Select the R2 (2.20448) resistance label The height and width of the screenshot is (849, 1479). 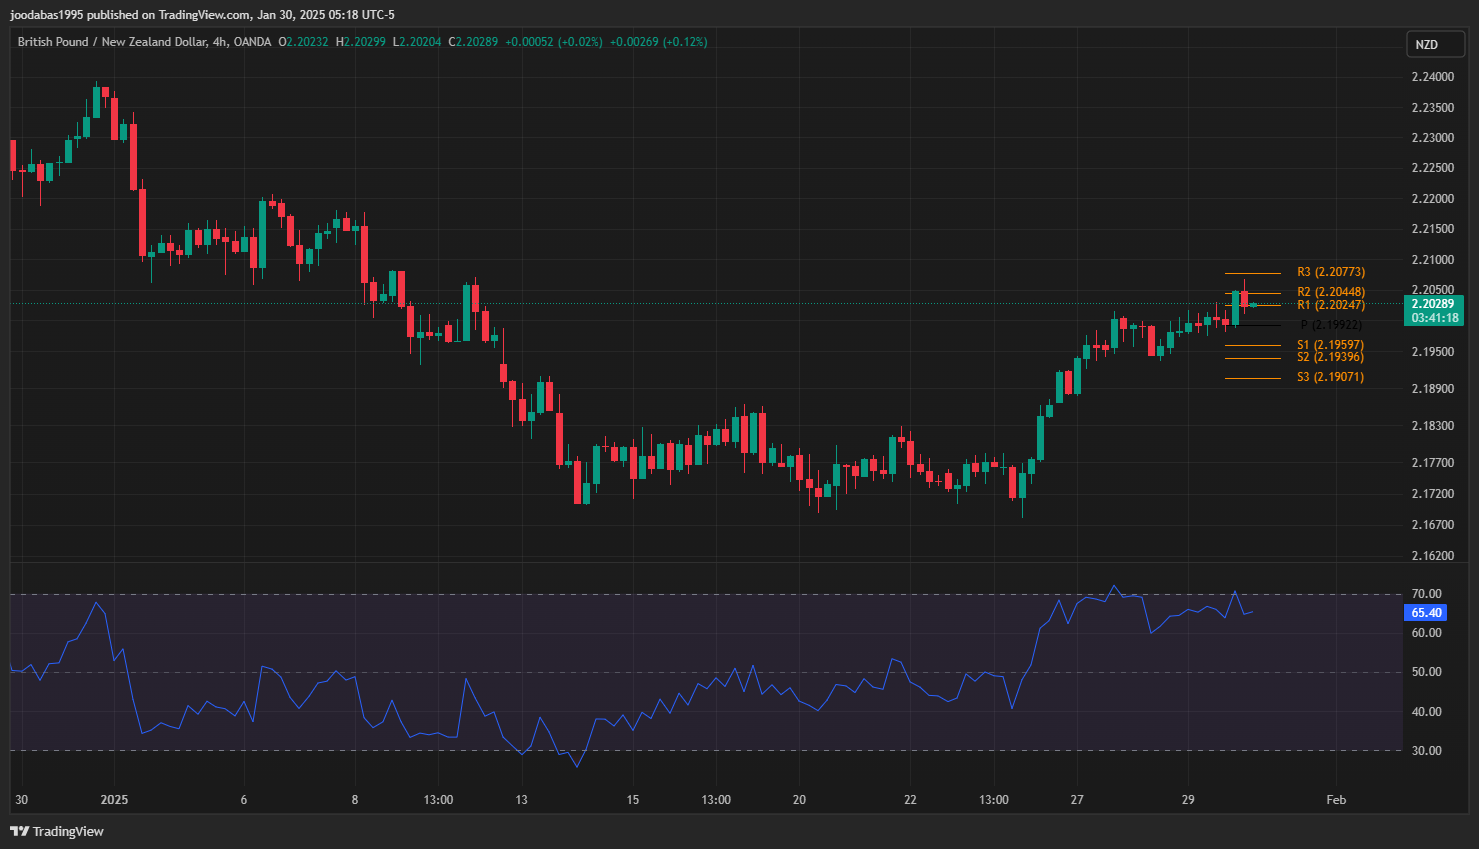pyautogui.click(x=1330, y=292)
